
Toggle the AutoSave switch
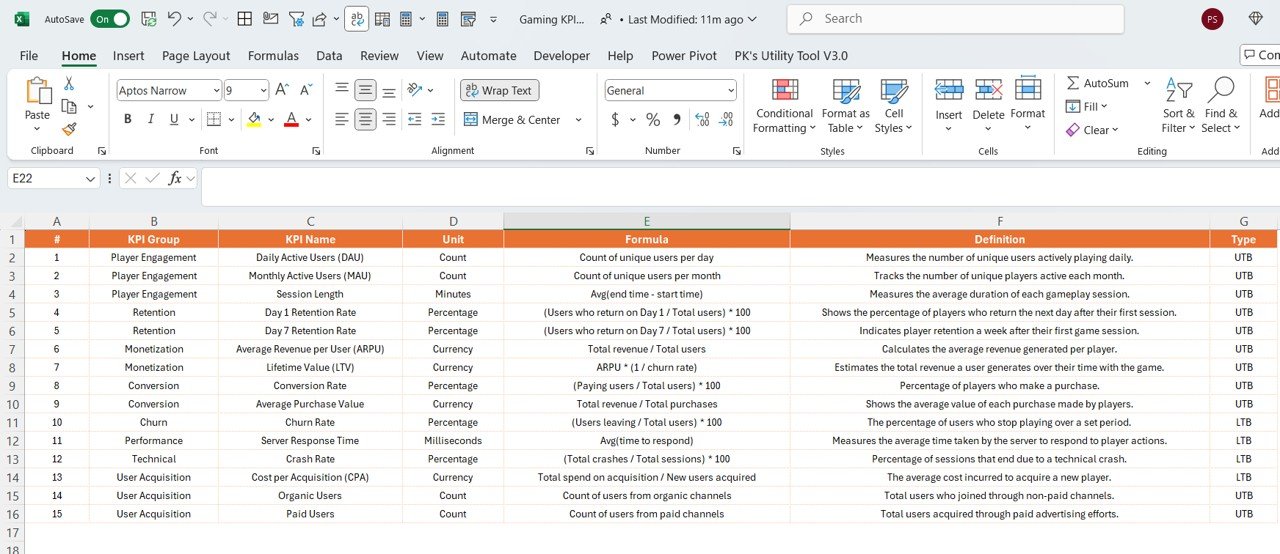pyautogui.click(x=110, y=19)
